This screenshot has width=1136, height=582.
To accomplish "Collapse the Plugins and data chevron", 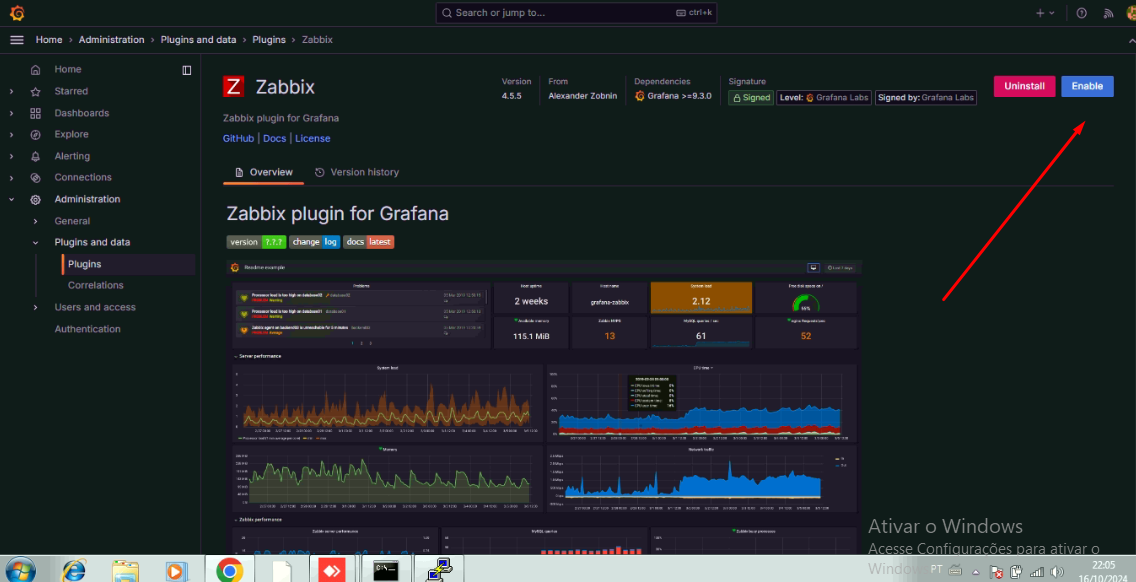I will coord(36,242).
